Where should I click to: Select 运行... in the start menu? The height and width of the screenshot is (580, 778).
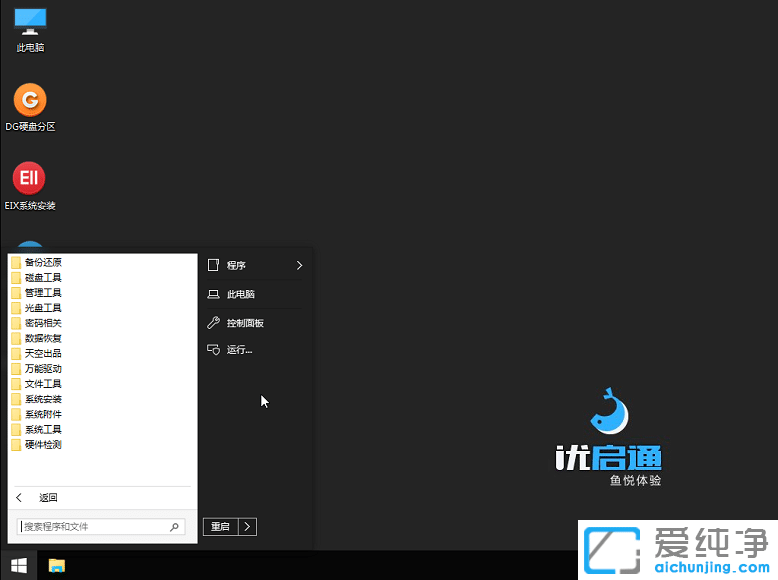239,350
